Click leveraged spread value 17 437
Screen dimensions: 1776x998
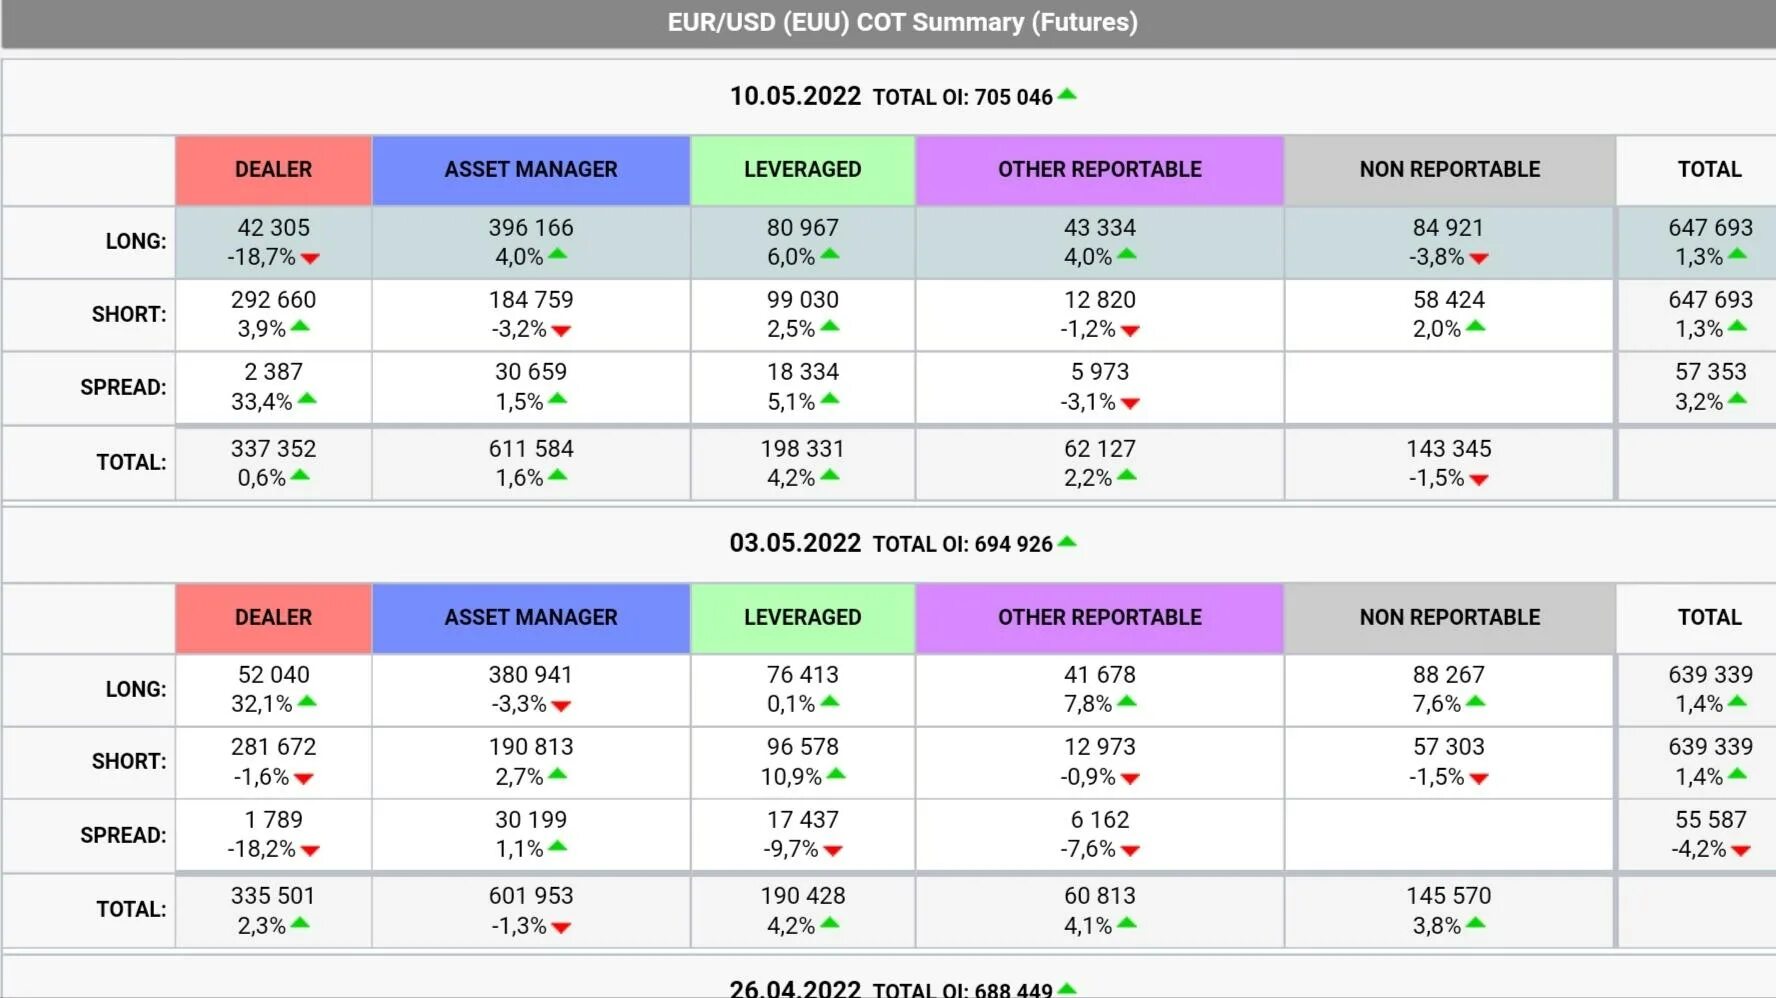[x=803, y=820]
